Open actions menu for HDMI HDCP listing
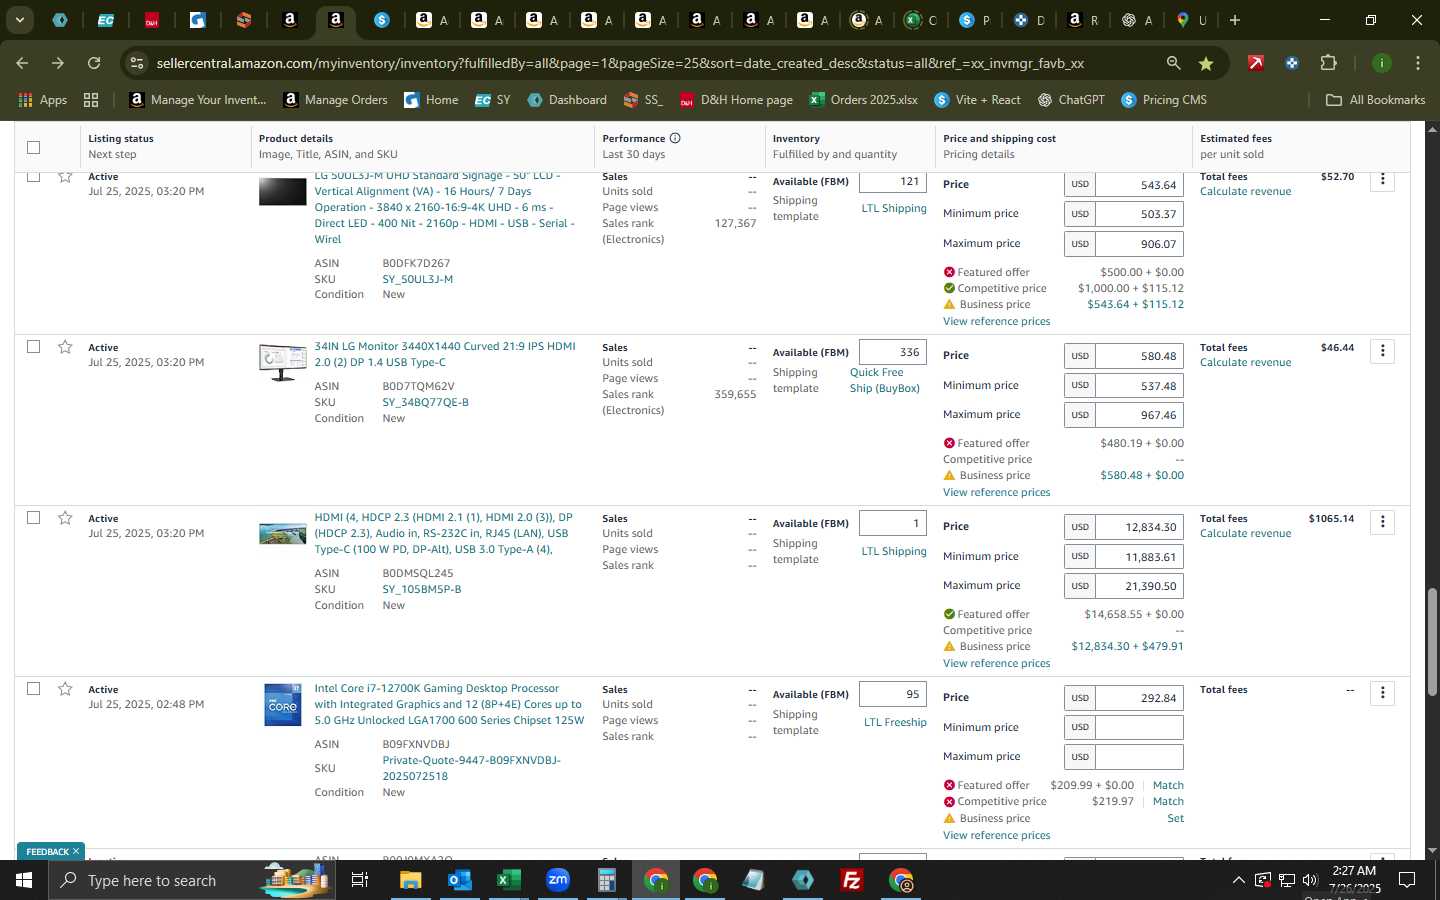Viewport: 1440px width, 900px height. point(1382,522)
